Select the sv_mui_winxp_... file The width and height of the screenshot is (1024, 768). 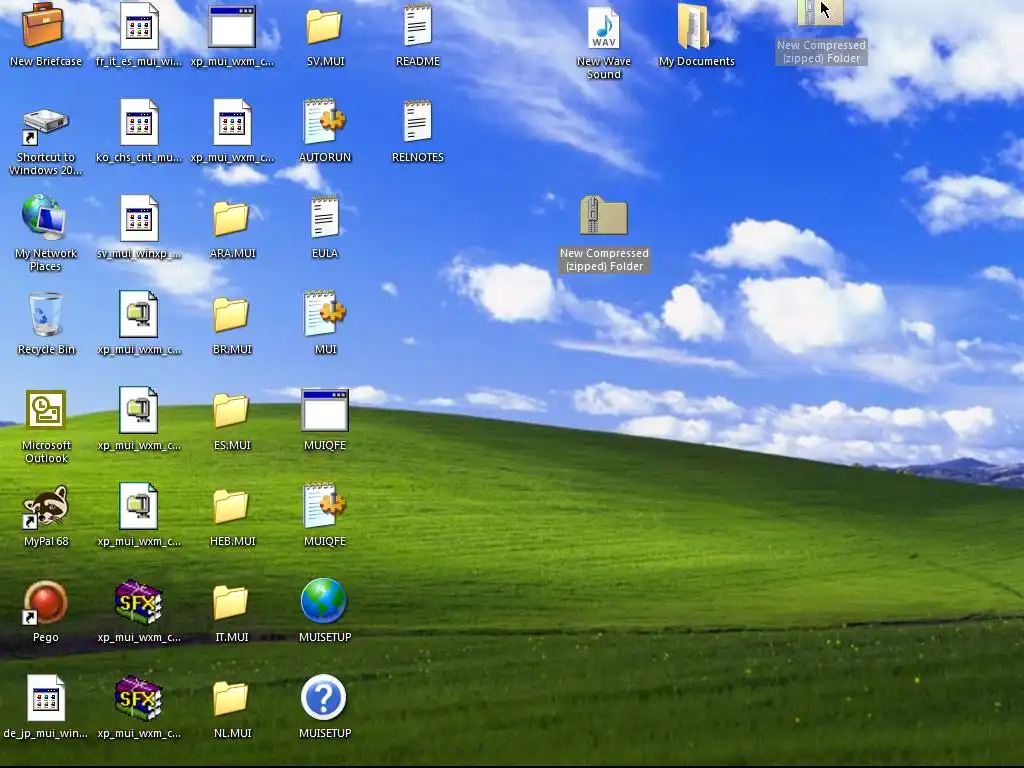pos(138,218)
